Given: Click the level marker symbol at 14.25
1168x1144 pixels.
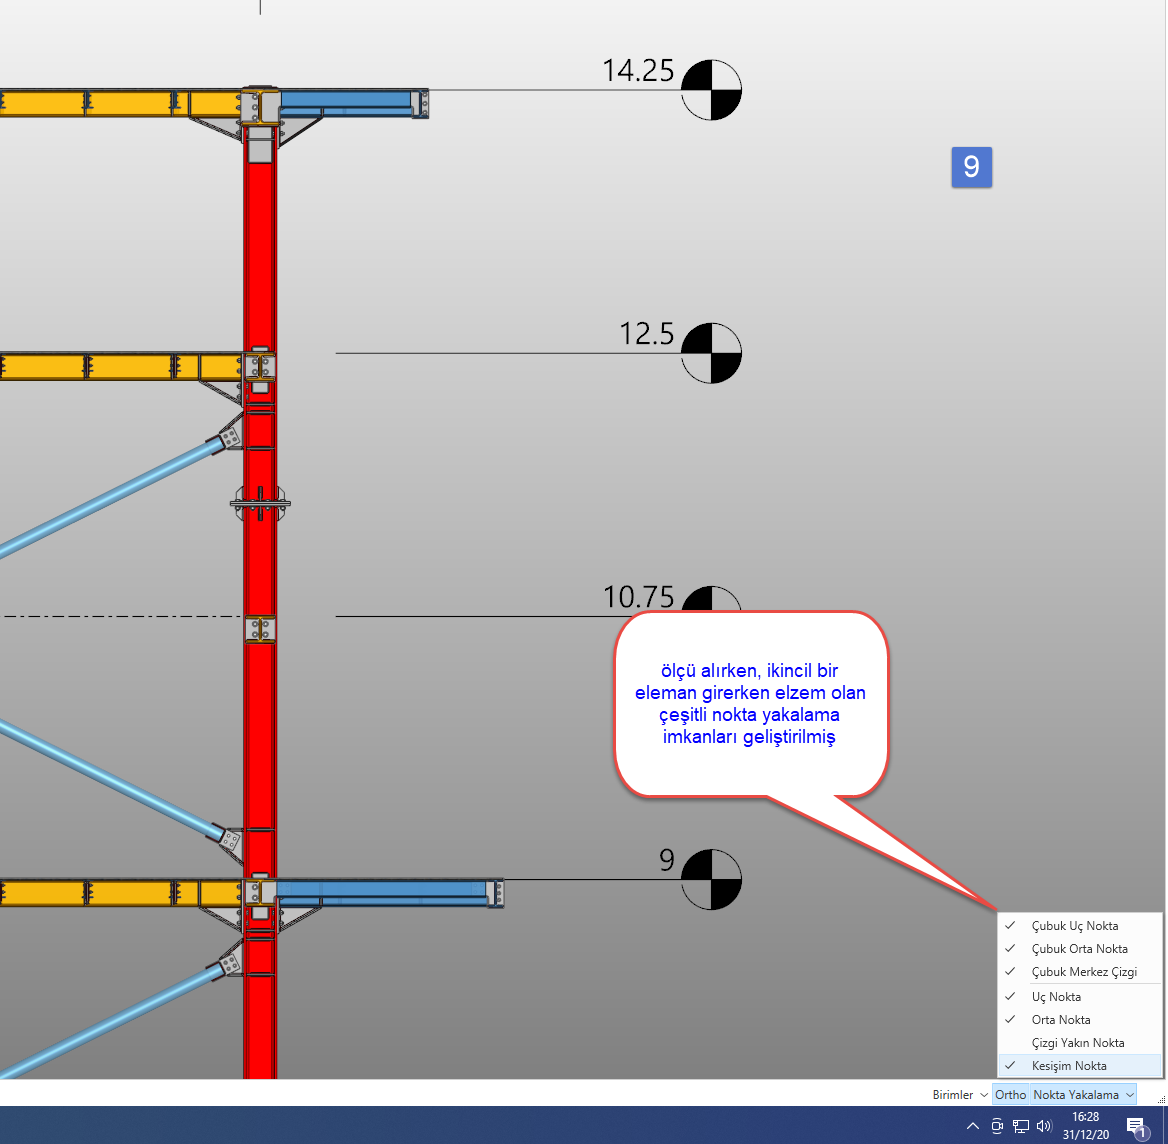Looking at the screenshot, I should pos(711,90).
